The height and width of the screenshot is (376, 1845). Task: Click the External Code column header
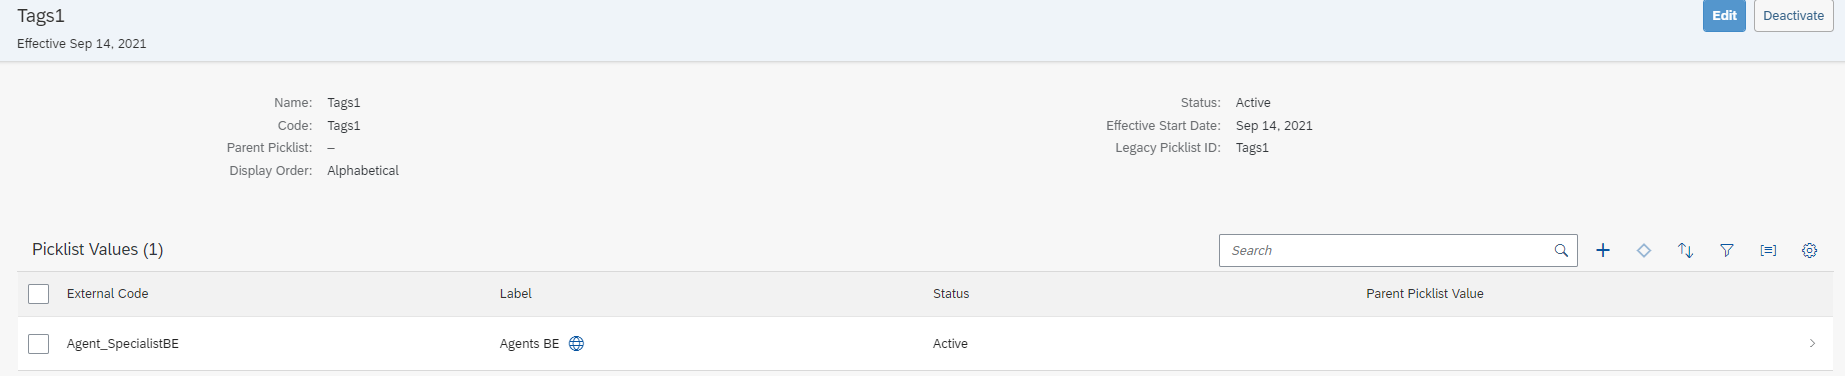tap(107, 294)
